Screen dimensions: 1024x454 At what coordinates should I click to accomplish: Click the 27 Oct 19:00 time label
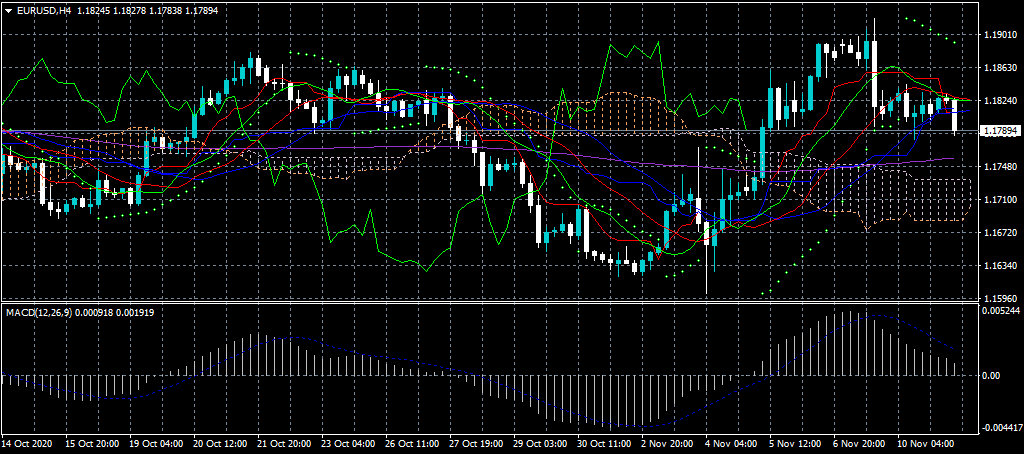pos(475,444)
